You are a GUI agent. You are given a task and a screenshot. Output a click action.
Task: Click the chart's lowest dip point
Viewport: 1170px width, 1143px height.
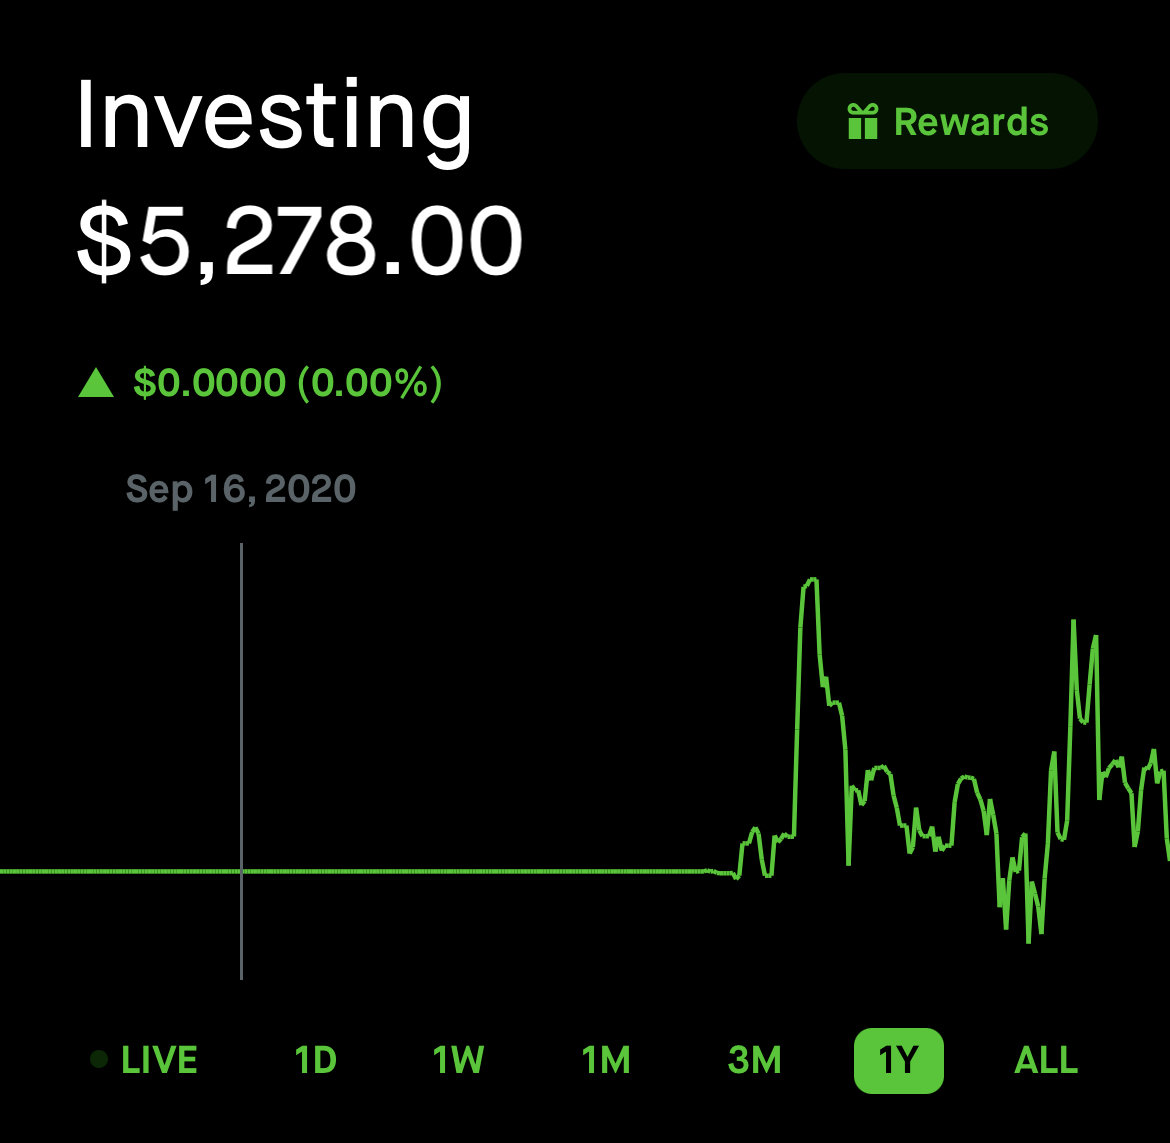click(1028, 941)
